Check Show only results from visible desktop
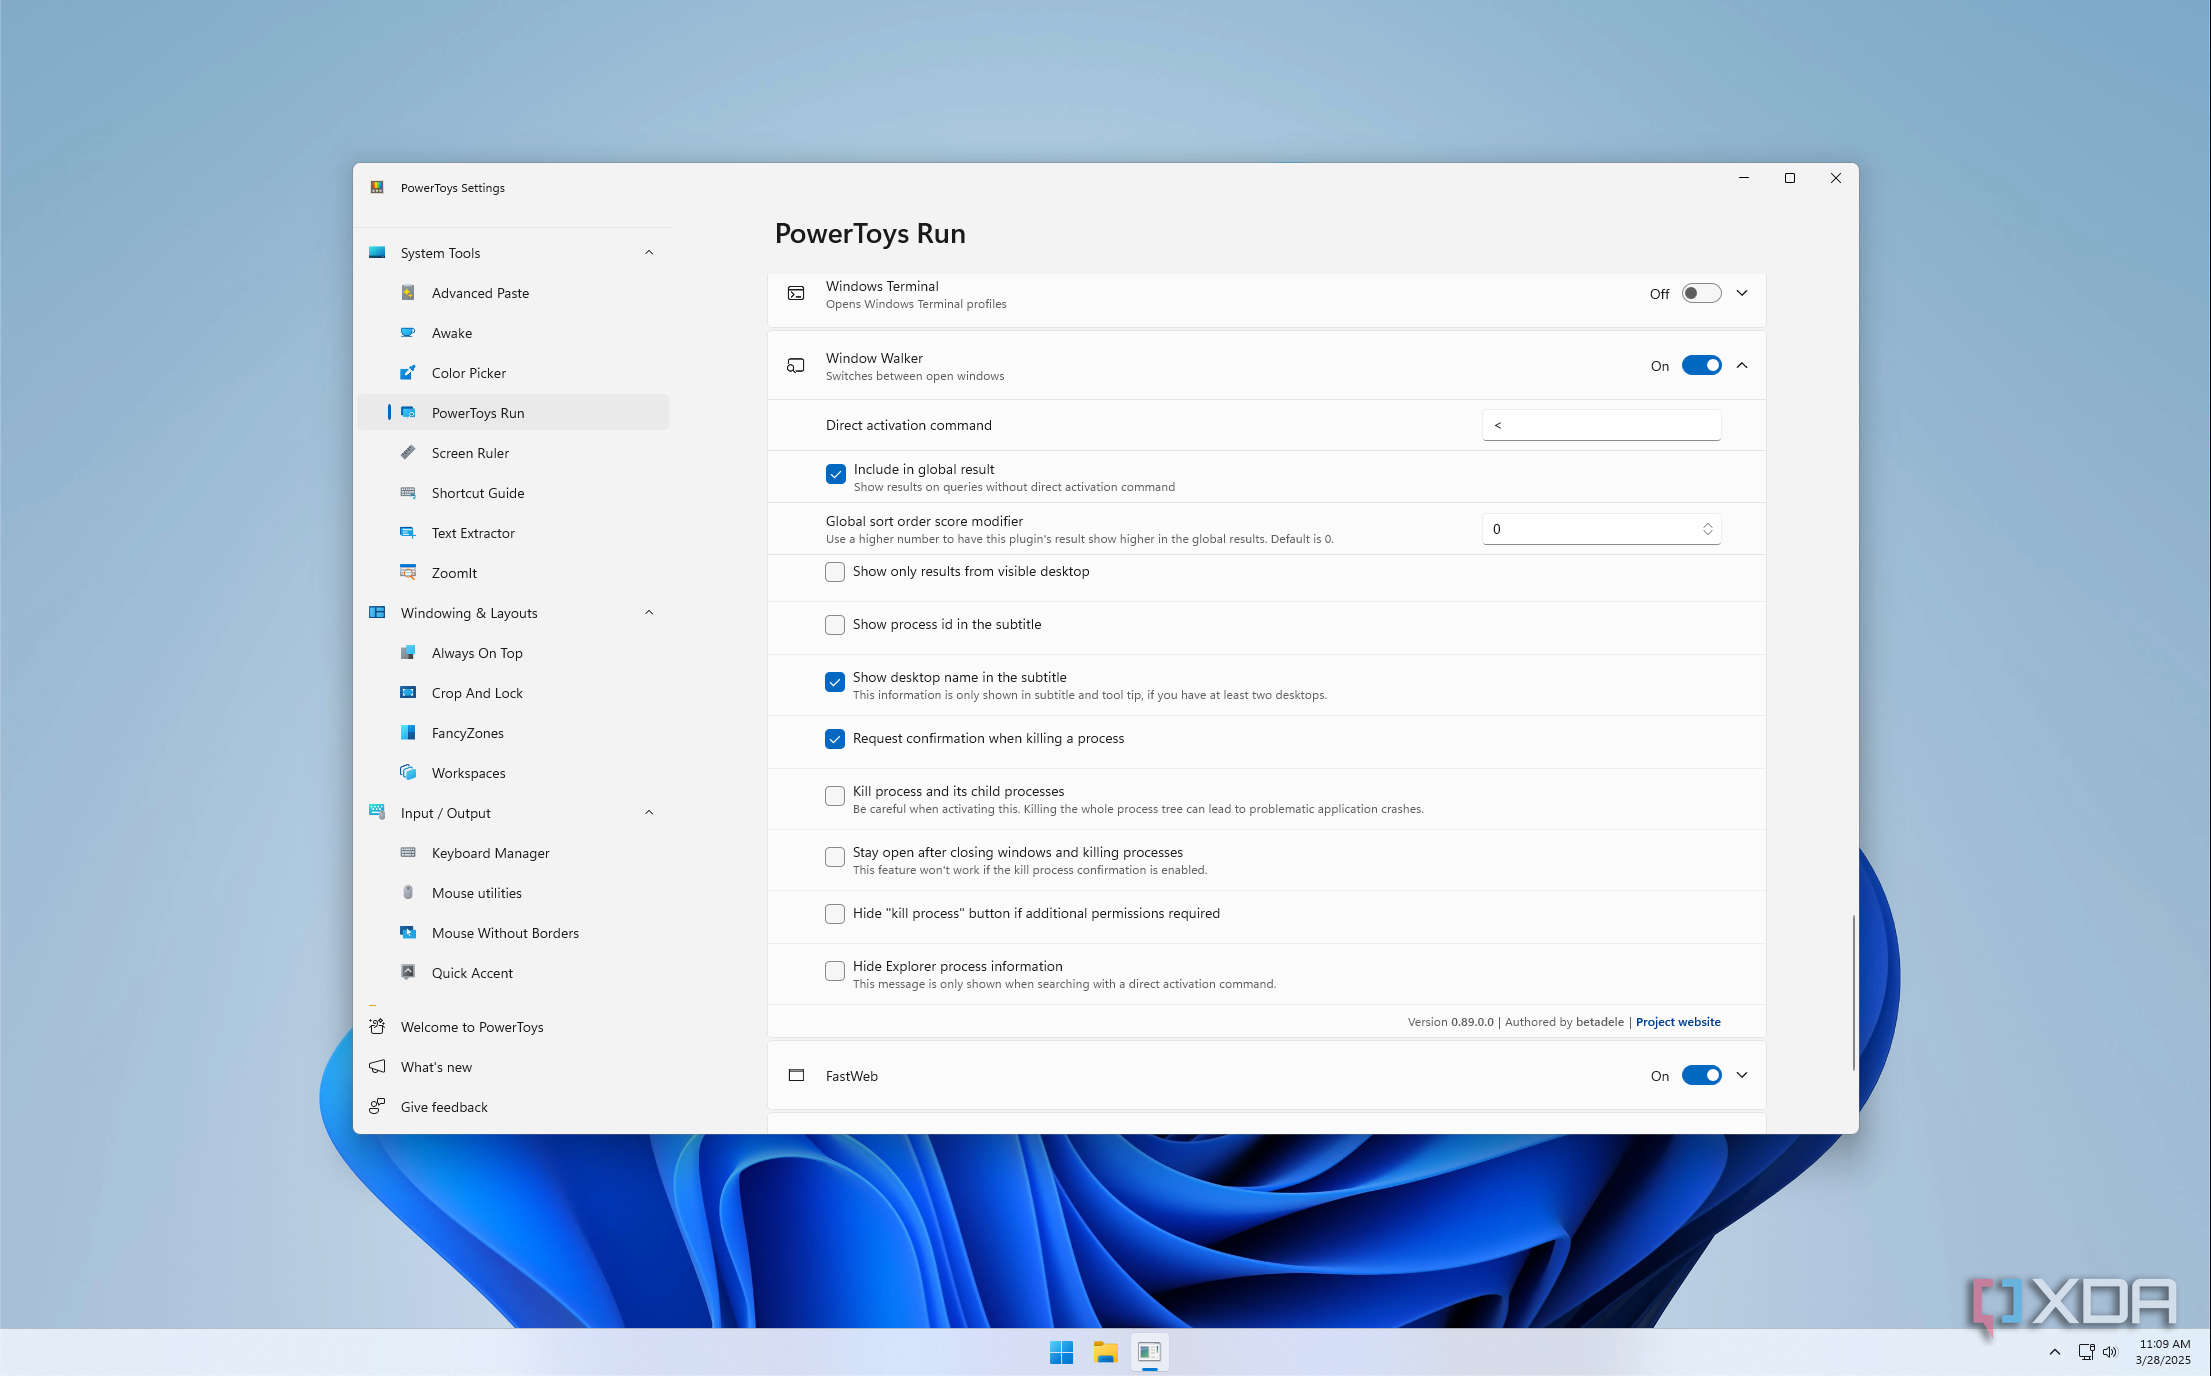The width and height of the screenshot is (2211, 1376). pyautogui.click(x=835, y=572)
